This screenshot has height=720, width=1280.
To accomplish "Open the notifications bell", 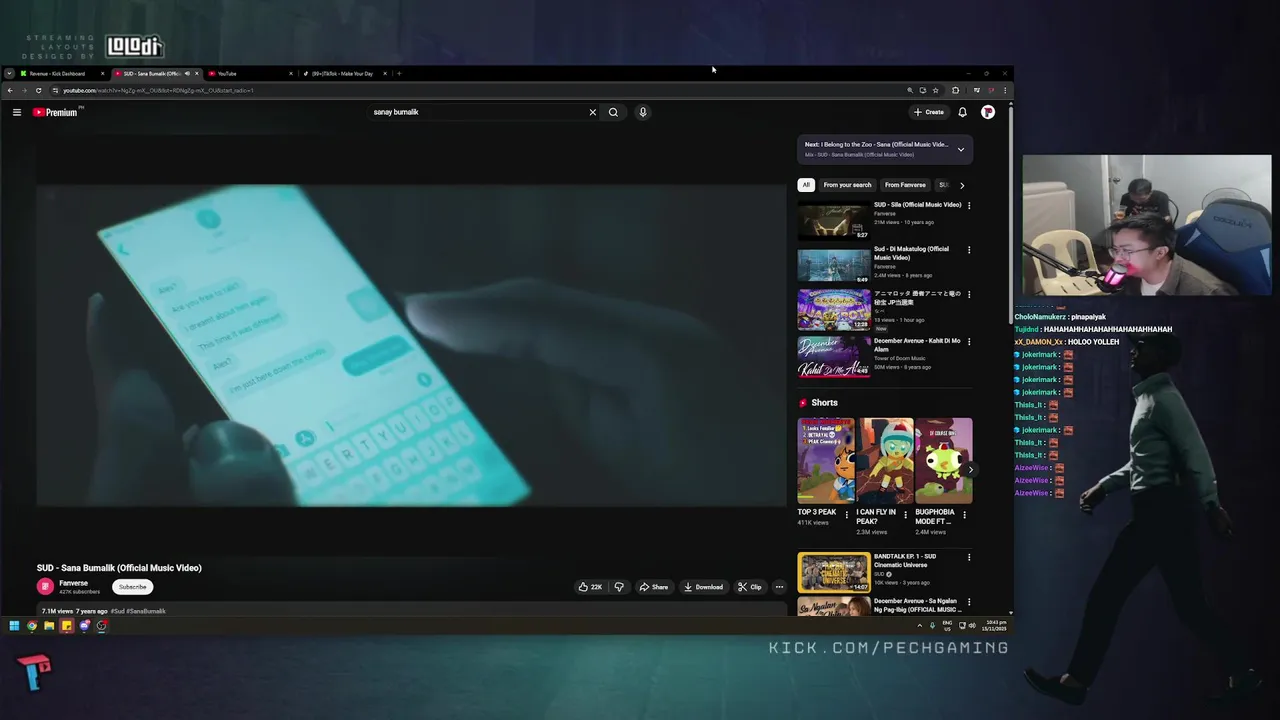I will click(962, 112).
